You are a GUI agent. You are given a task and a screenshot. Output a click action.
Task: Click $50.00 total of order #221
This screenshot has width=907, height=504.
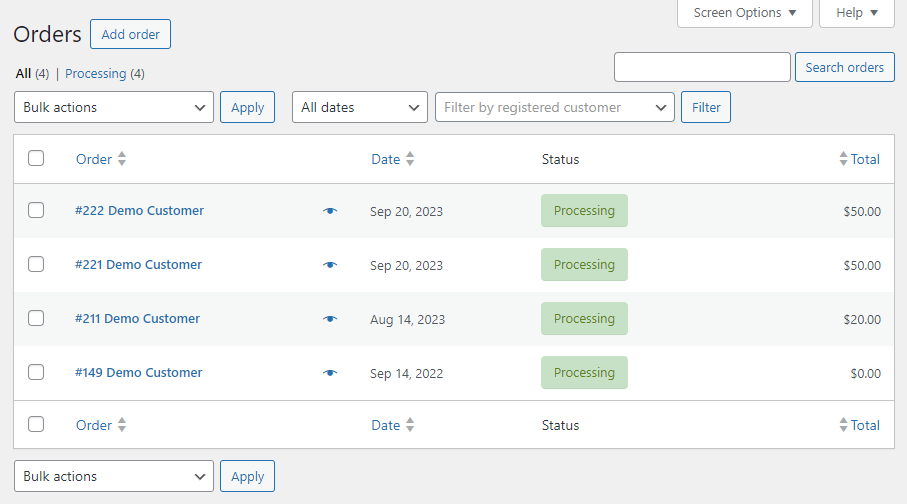coord(862,265)
